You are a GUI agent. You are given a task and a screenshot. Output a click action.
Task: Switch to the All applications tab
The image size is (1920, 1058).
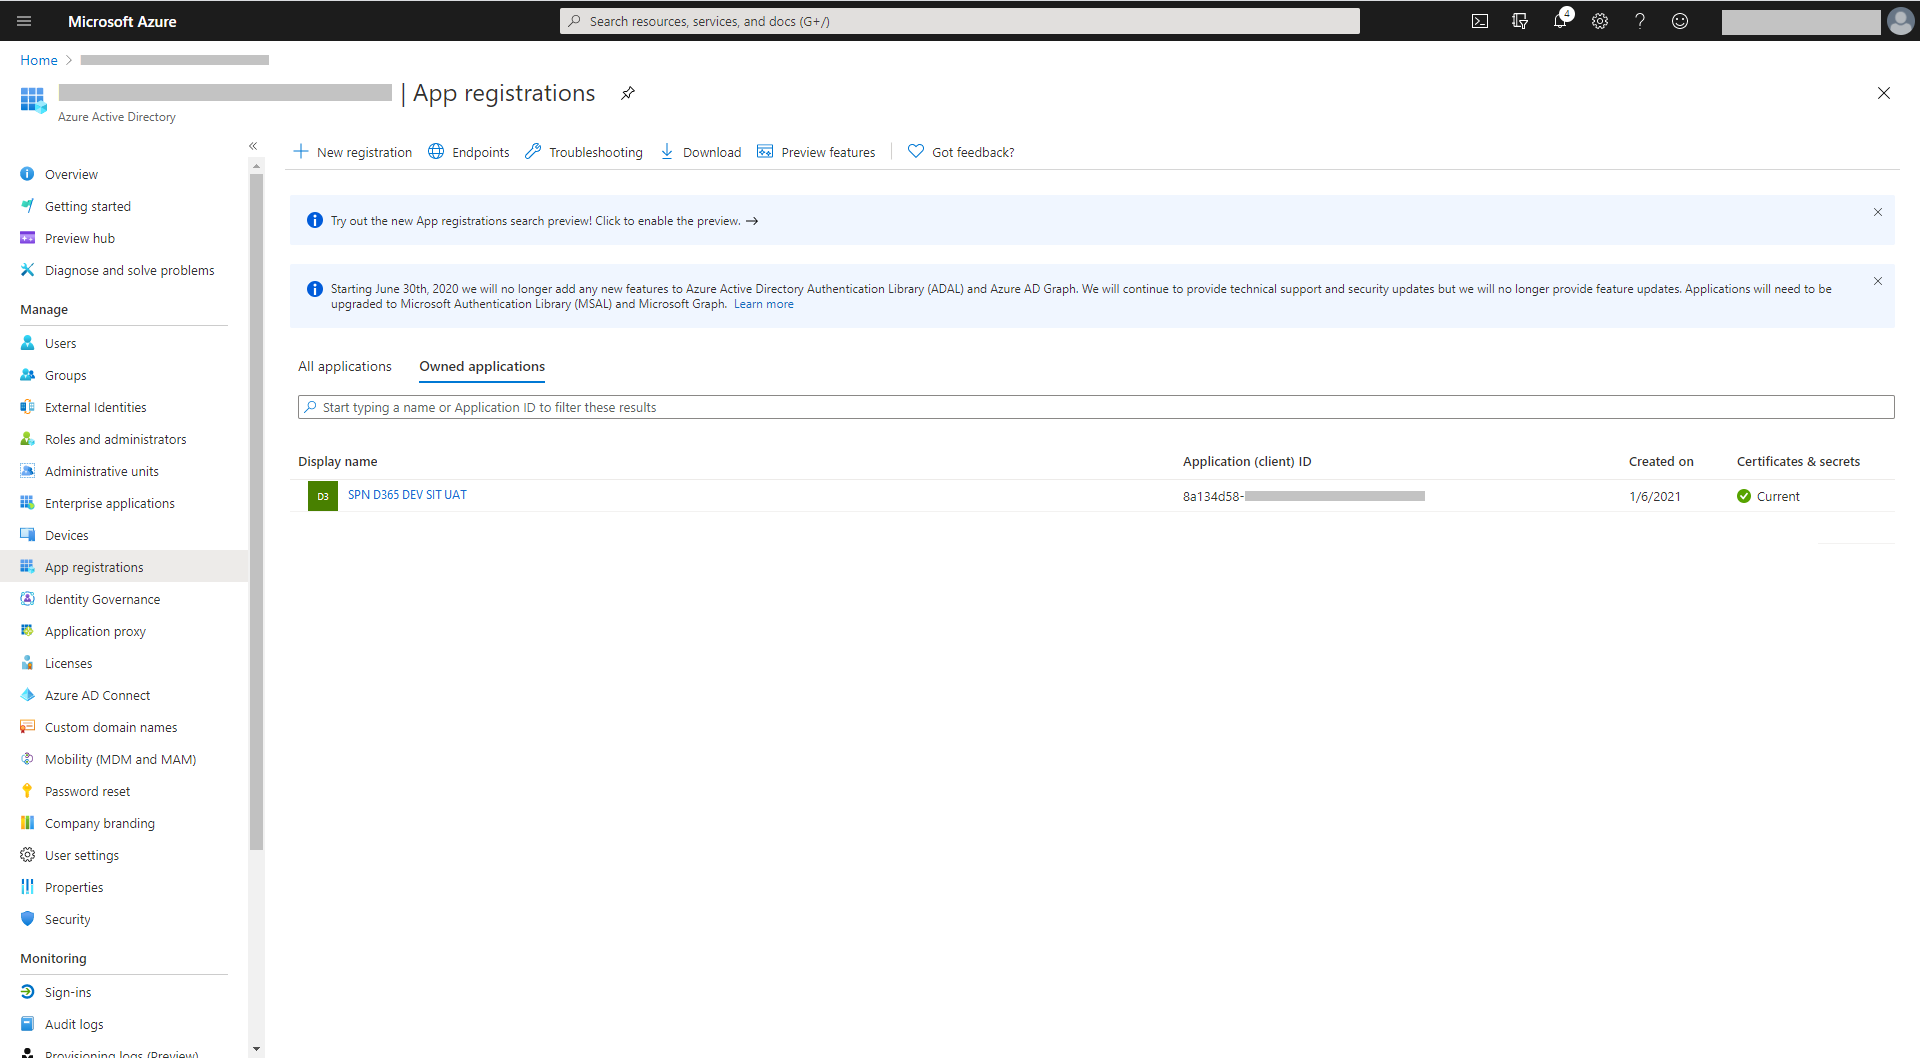coord(345,367)
